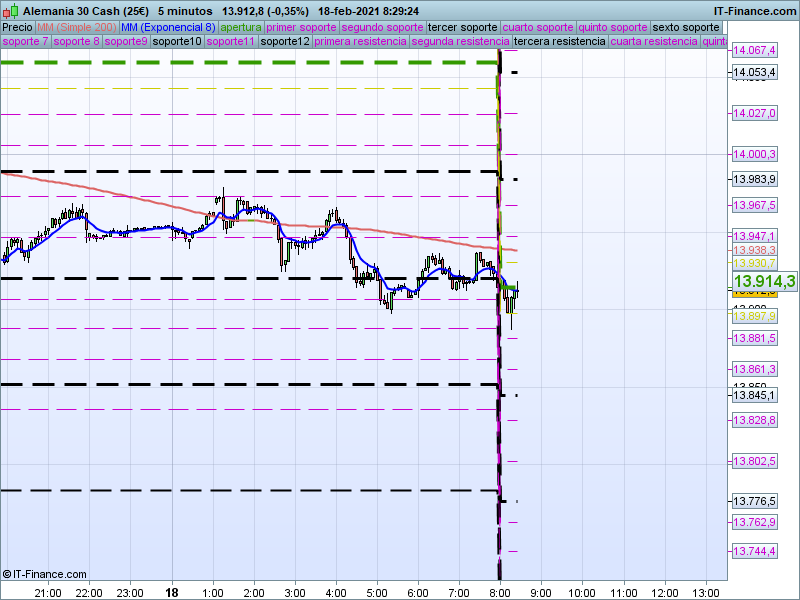Click the soporte10 indicator label
Viewport: 800px width, 600px height.
click(177, 42)
